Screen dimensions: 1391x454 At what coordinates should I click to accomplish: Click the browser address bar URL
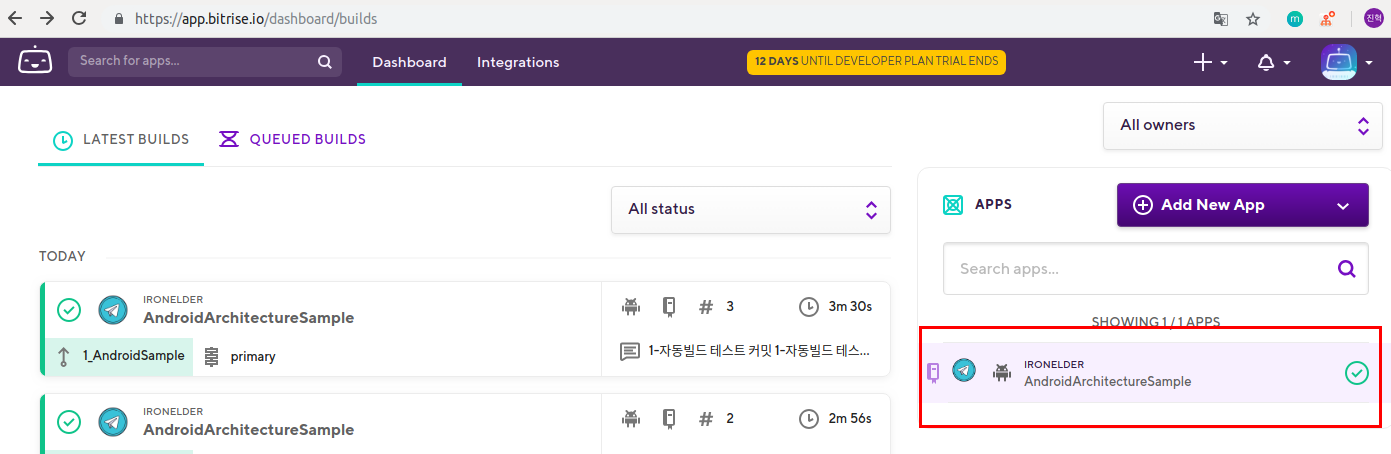255,18
